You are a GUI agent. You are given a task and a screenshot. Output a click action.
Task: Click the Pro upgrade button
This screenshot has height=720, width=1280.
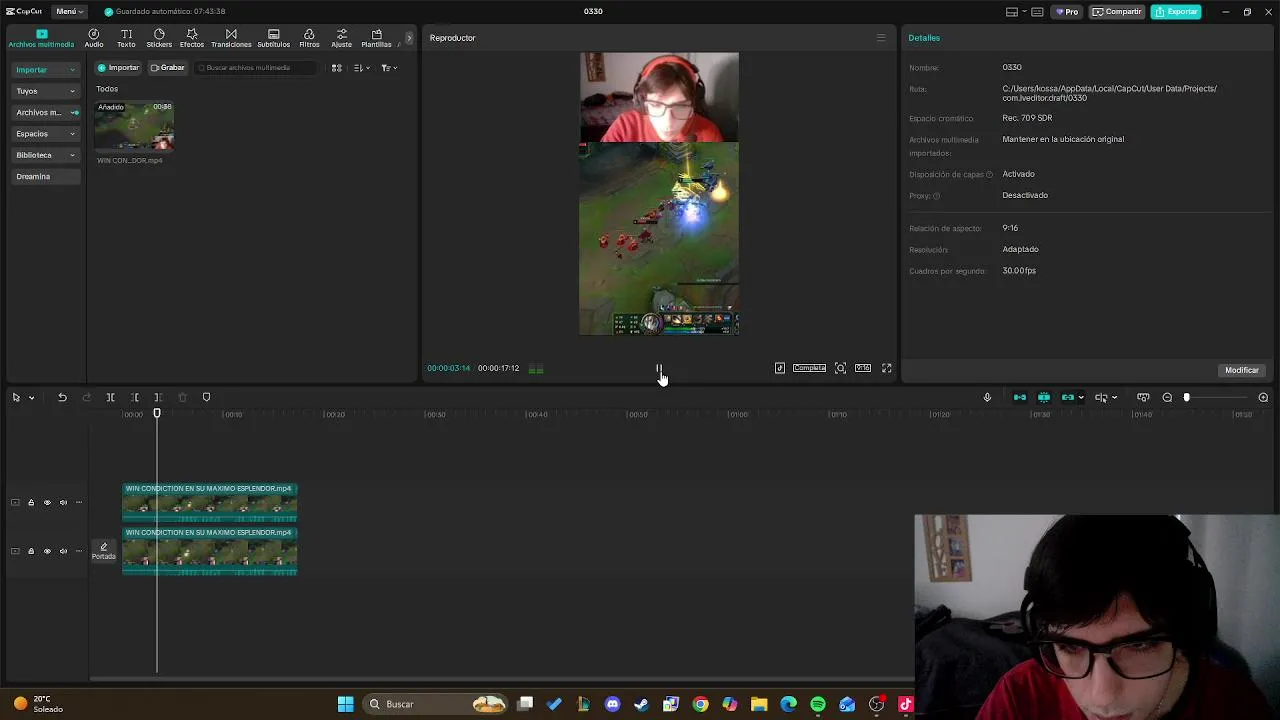1067,12
